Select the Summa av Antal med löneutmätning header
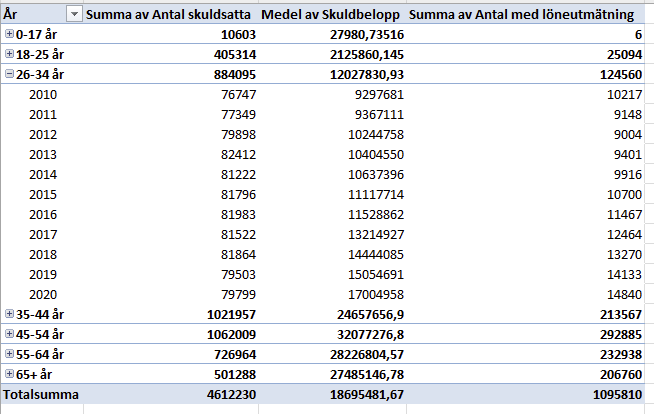Viewport: 654px width, 414px height. click(521, 15)
